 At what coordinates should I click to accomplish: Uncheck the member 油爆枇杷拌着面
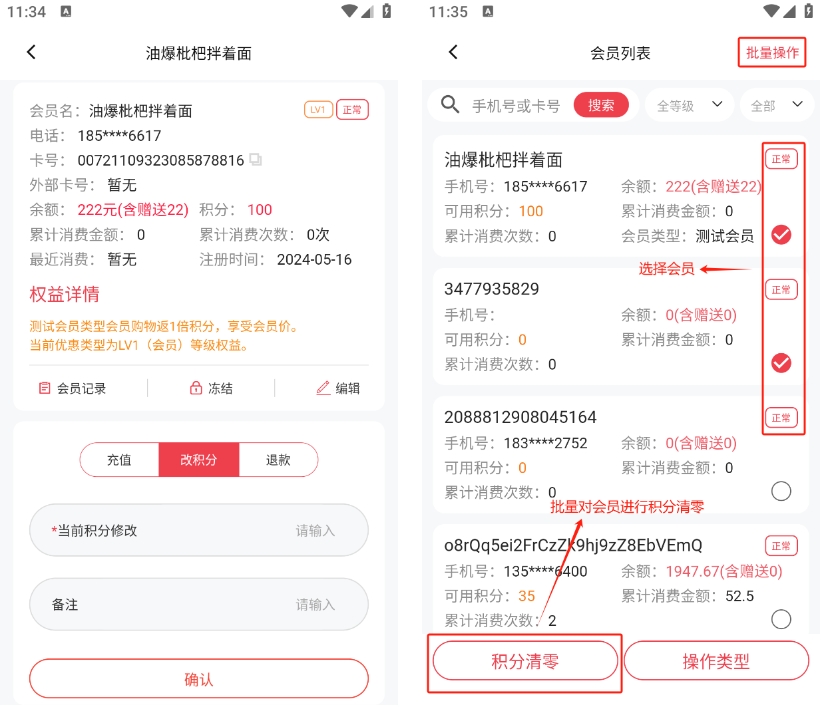781,235
